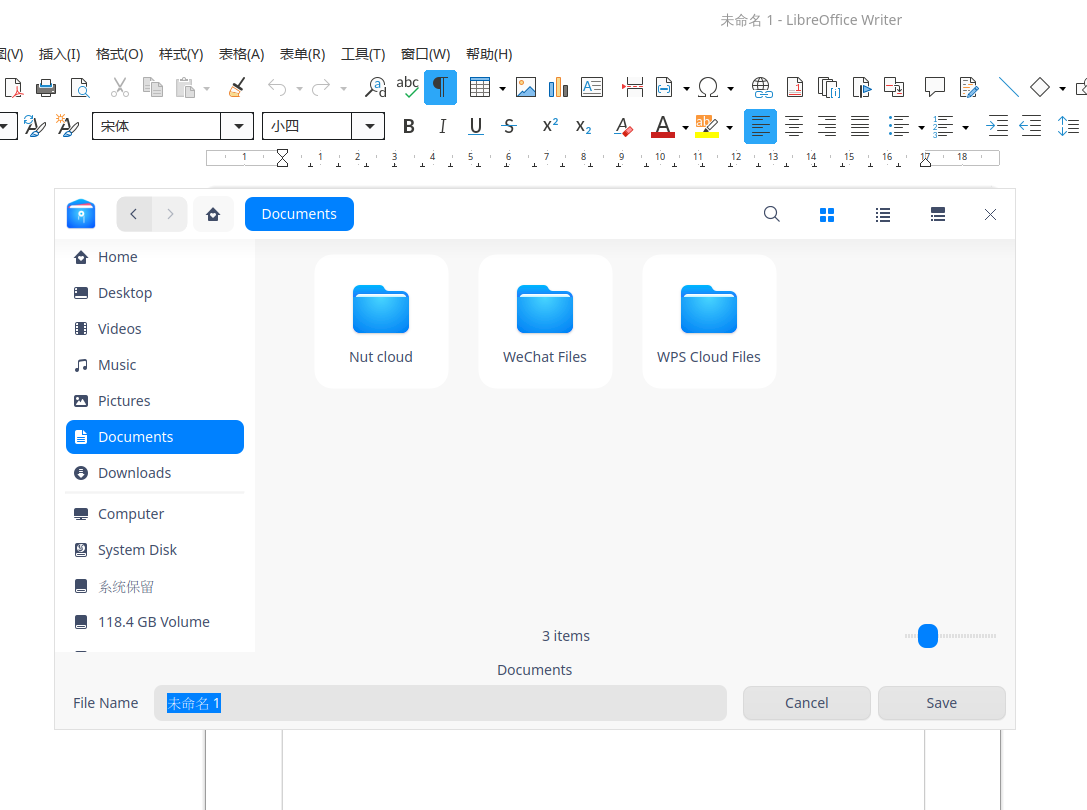Open the font name dropdown arrow
Screen dimensions: 1087x810
tap(237, 126)
